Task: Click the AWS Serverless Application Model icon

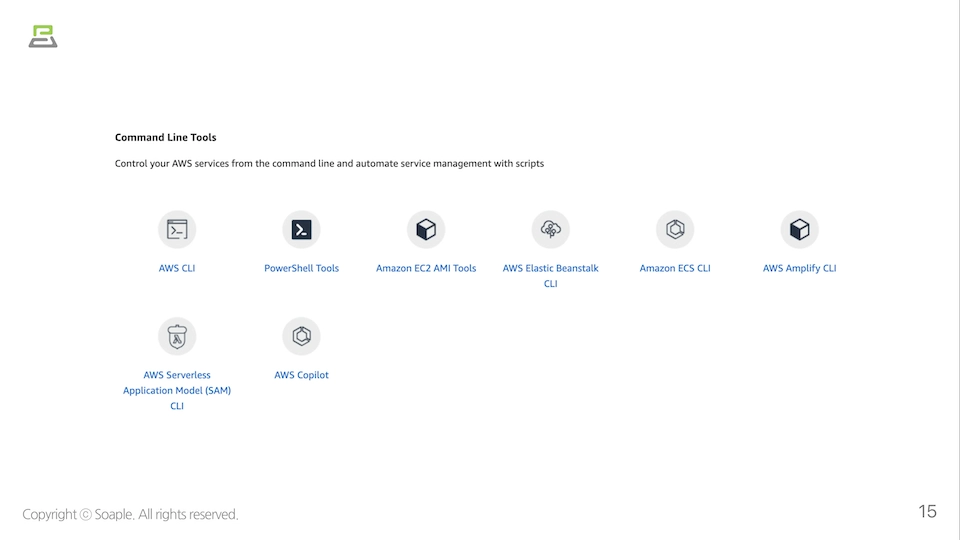Action: point(177,337)
